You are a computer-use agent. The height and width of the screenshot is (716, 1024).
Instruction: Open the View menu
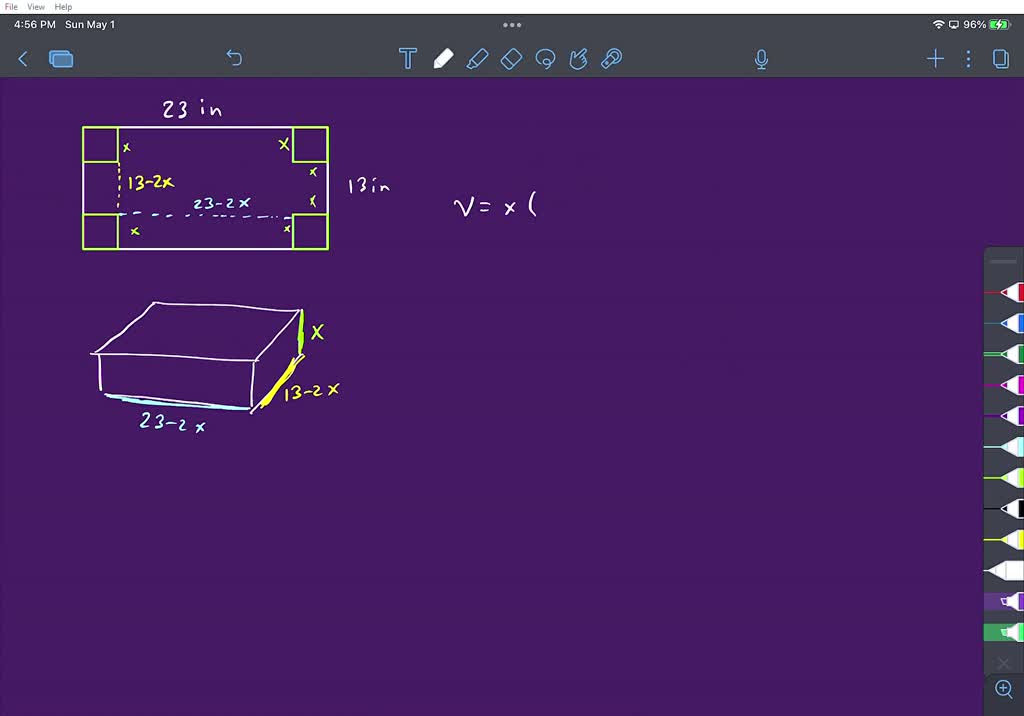coord(35,6)
